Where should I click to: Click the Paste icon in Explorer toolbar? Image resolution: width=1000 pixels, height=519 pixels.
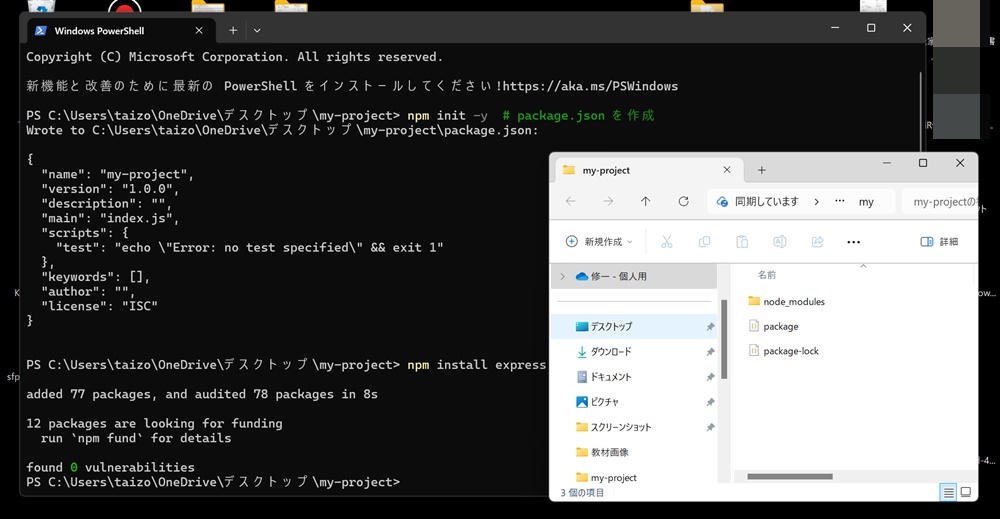click(742, 242)
